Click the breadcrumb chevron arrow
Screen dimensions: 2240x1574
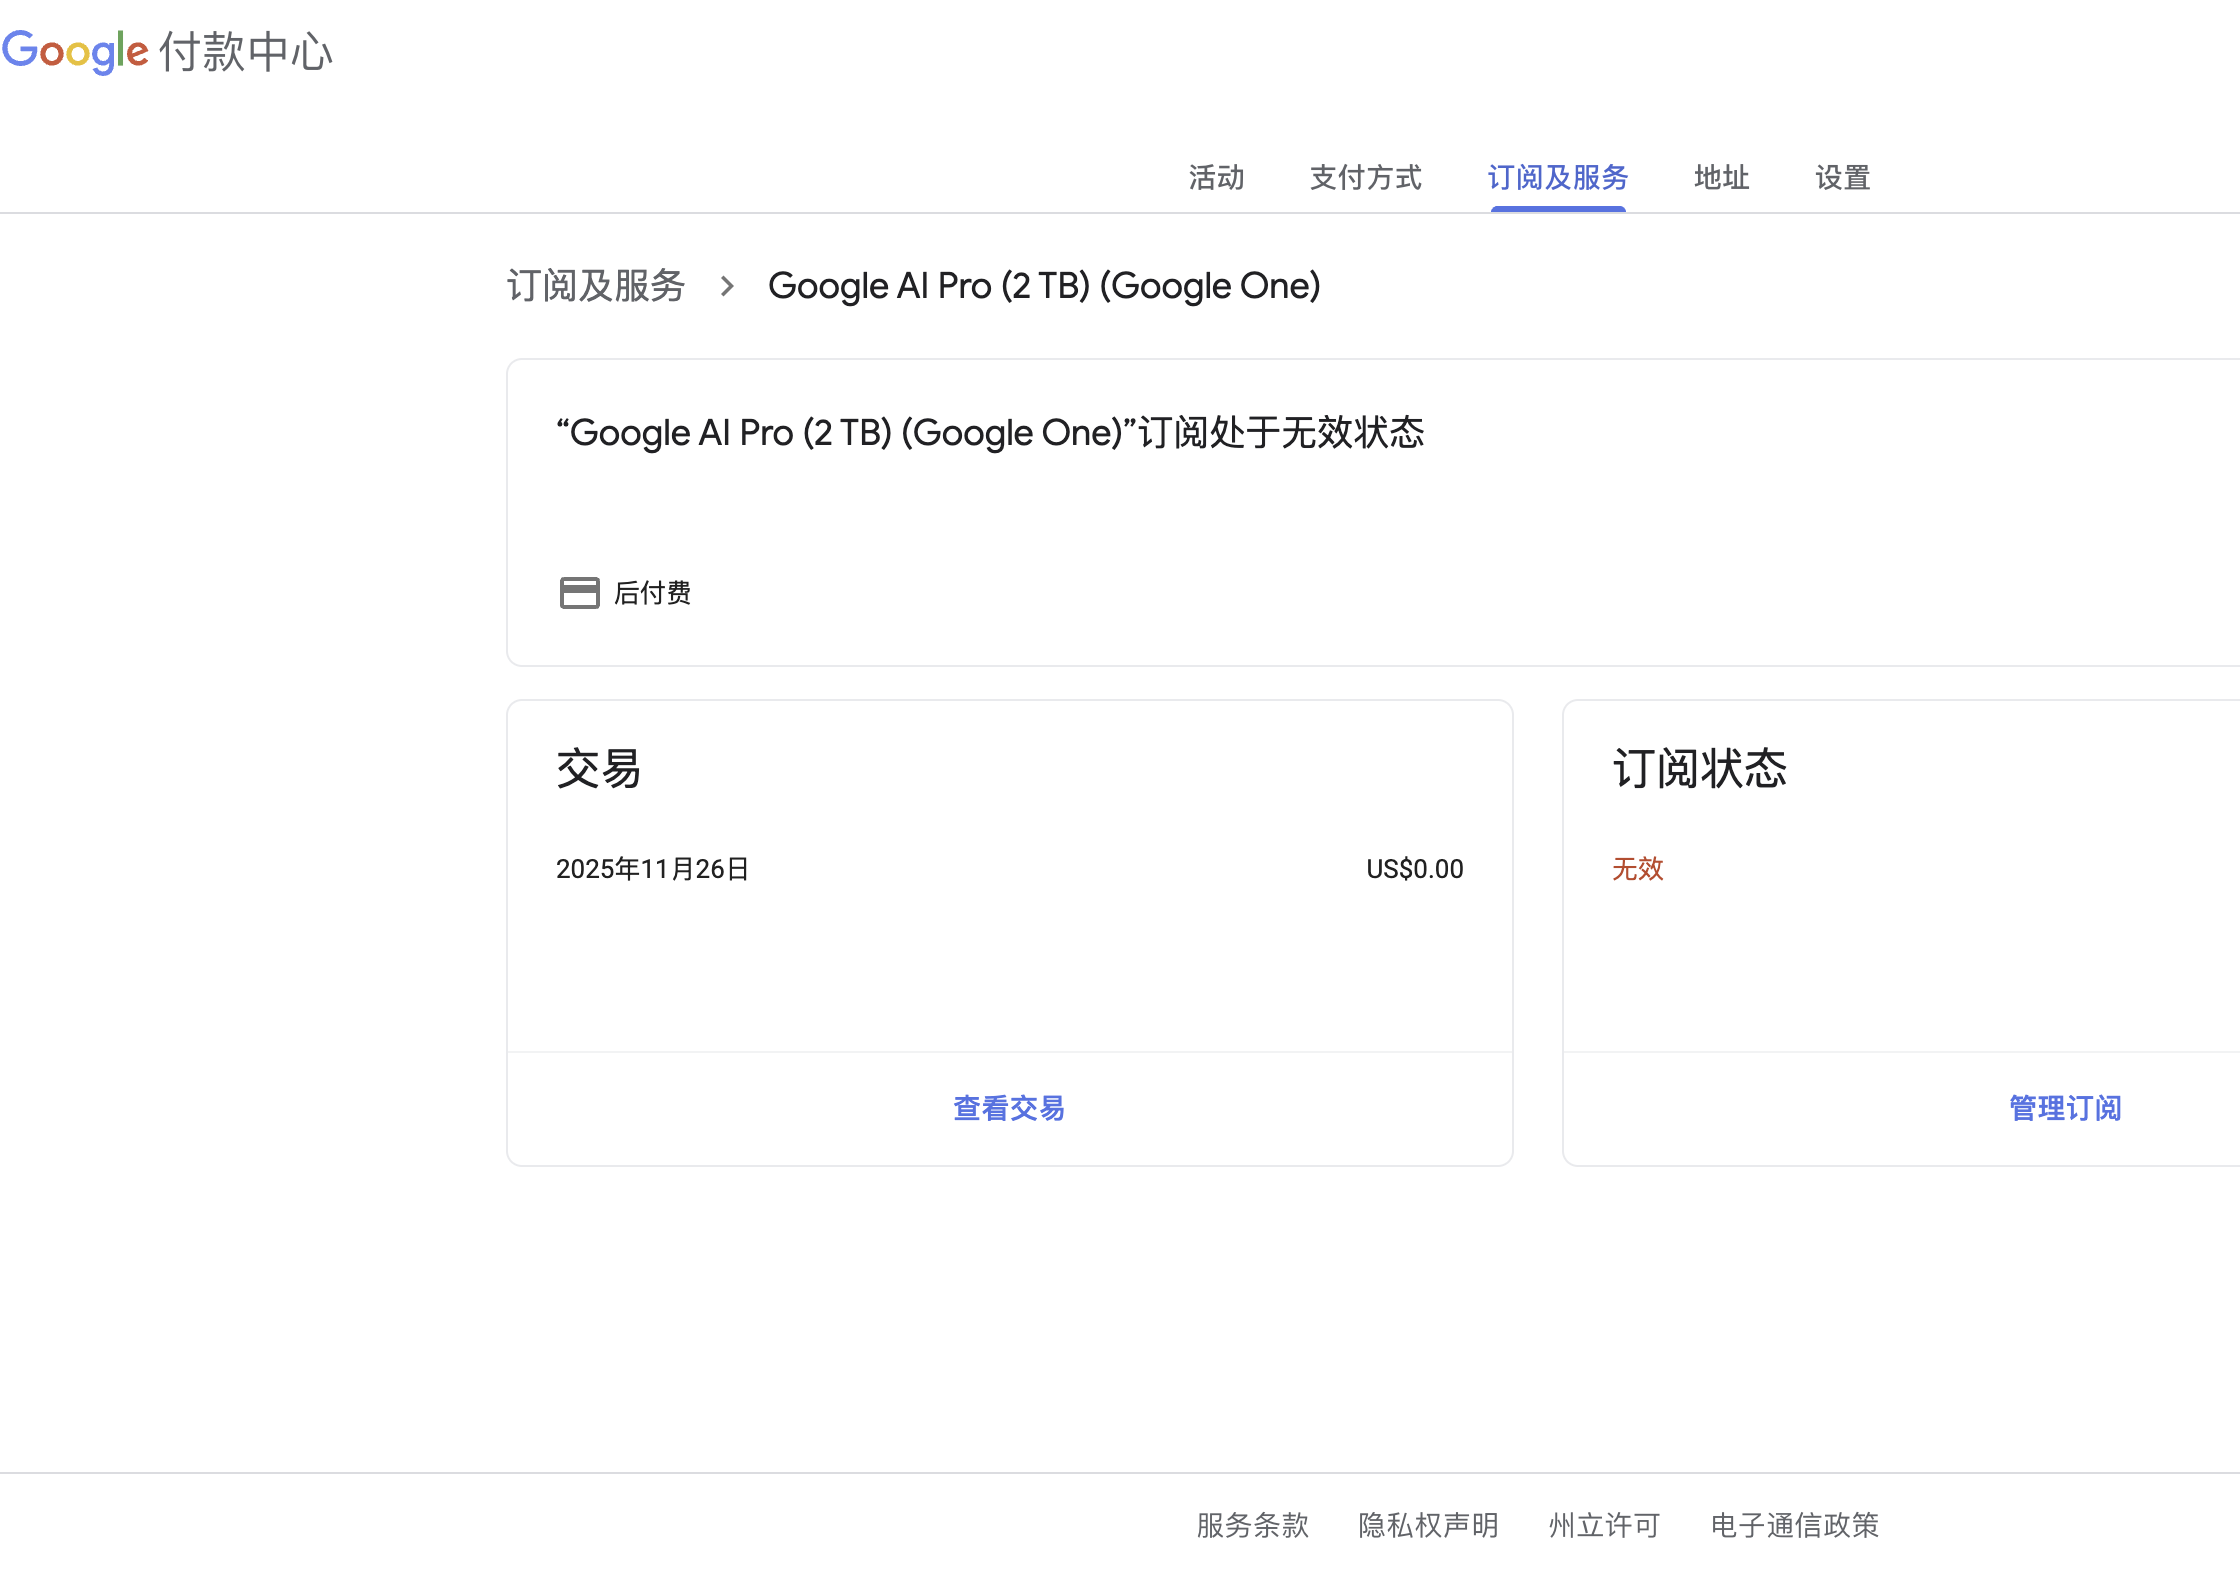coord(727,287)
